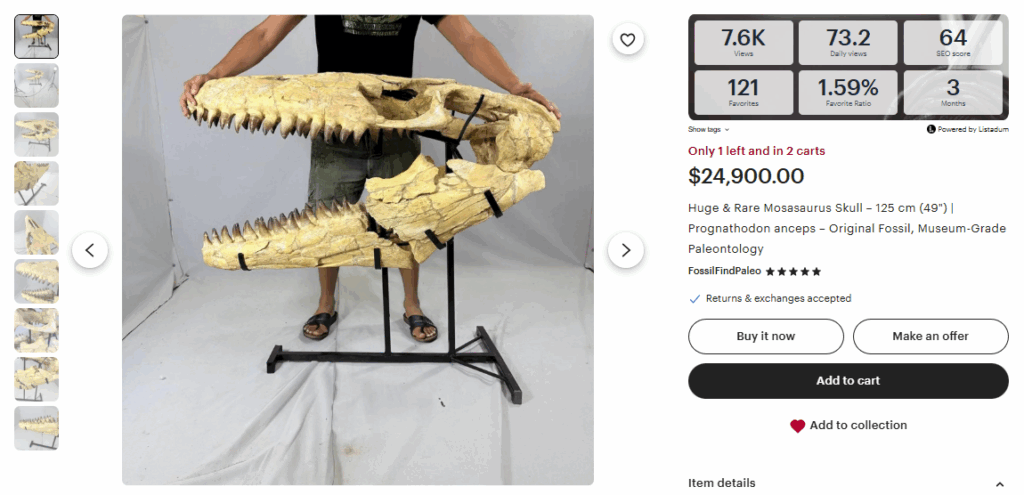Expand the Show tags dropdown
This screenshot has height=495, width=1024.
coord(708,130)
